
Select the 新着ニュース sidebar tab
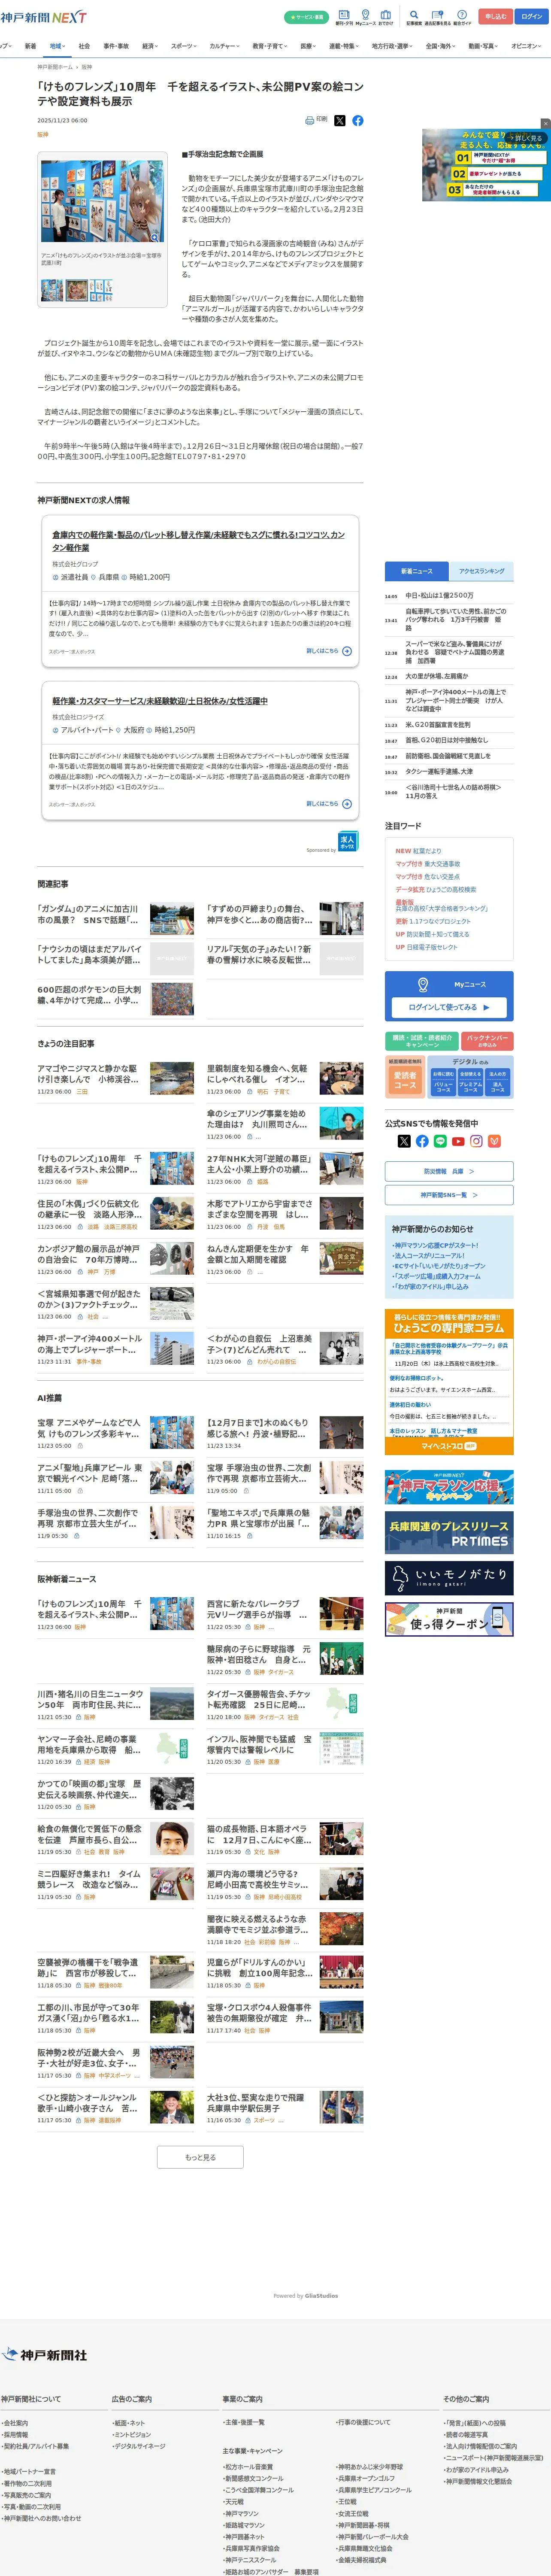[417, 571]
